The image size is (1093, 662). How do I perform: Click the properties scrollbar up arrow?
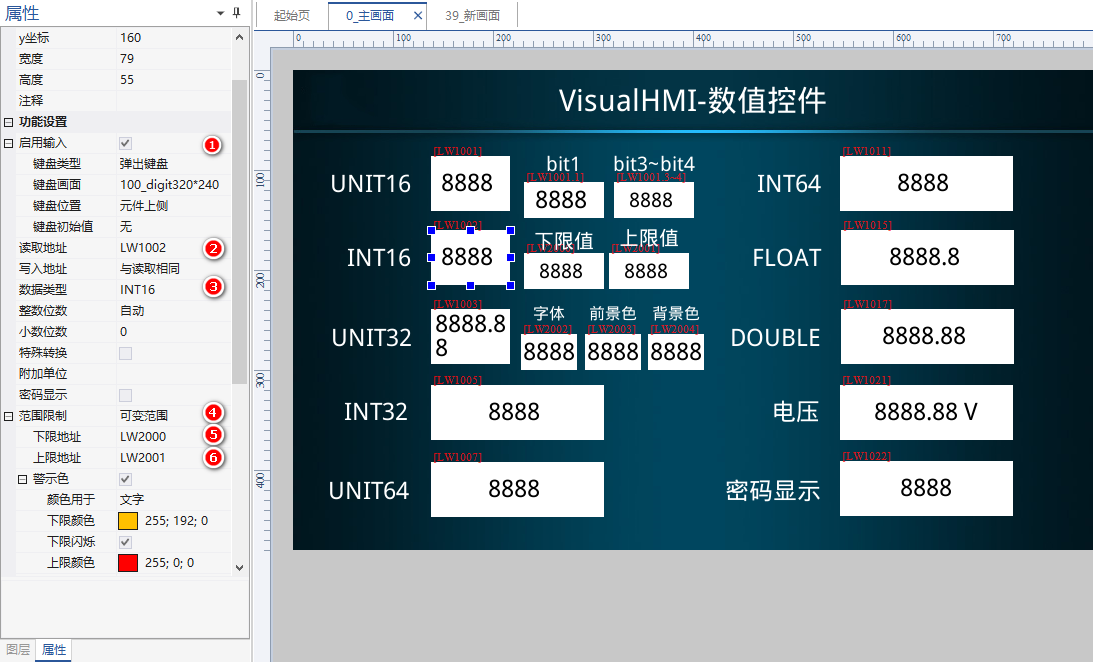coord(239,37)
